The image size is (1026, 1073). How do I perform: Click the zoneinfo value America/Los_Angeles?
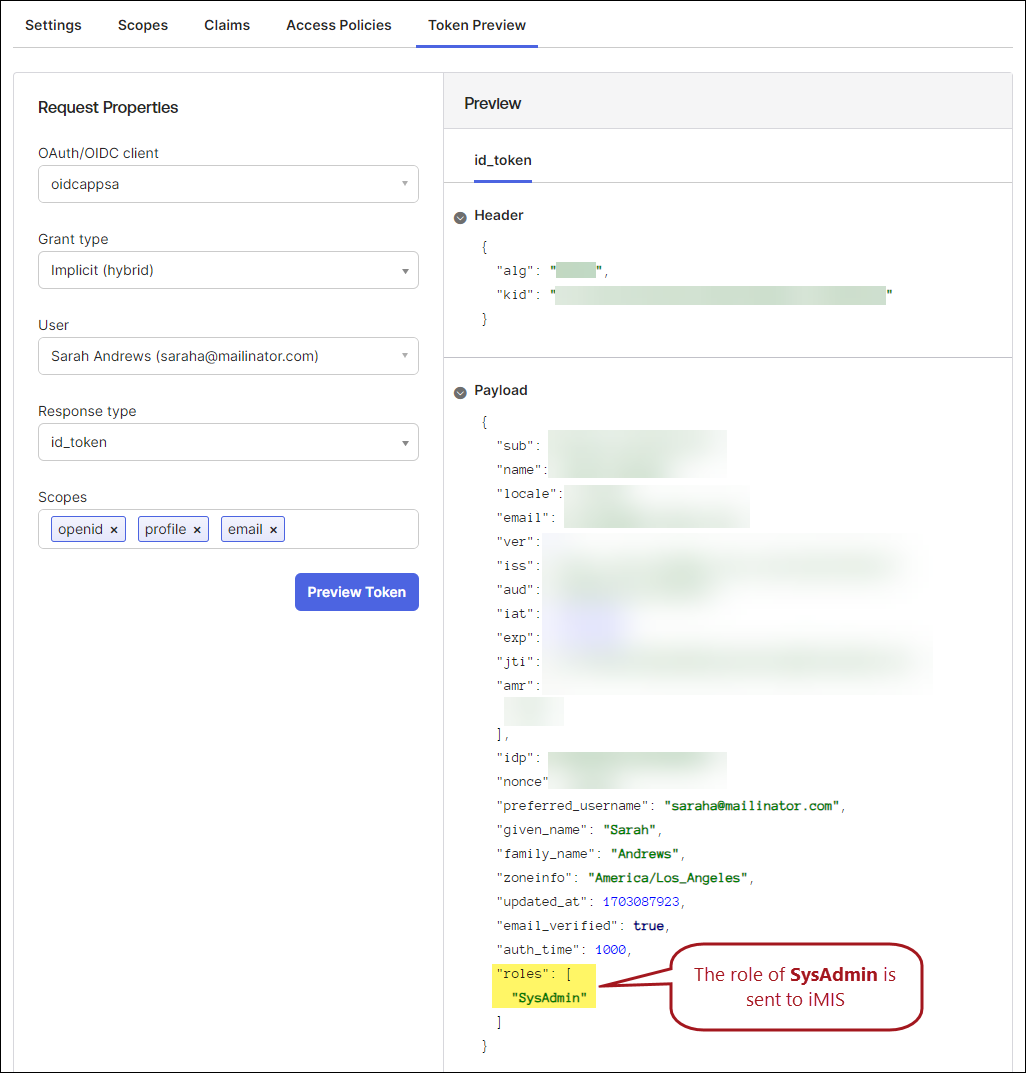point(667,878)
